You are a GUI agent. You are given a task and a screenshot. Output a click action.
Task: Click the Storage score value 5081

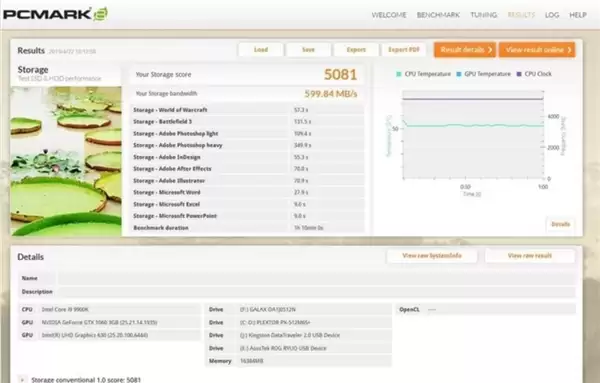point(340,74)
